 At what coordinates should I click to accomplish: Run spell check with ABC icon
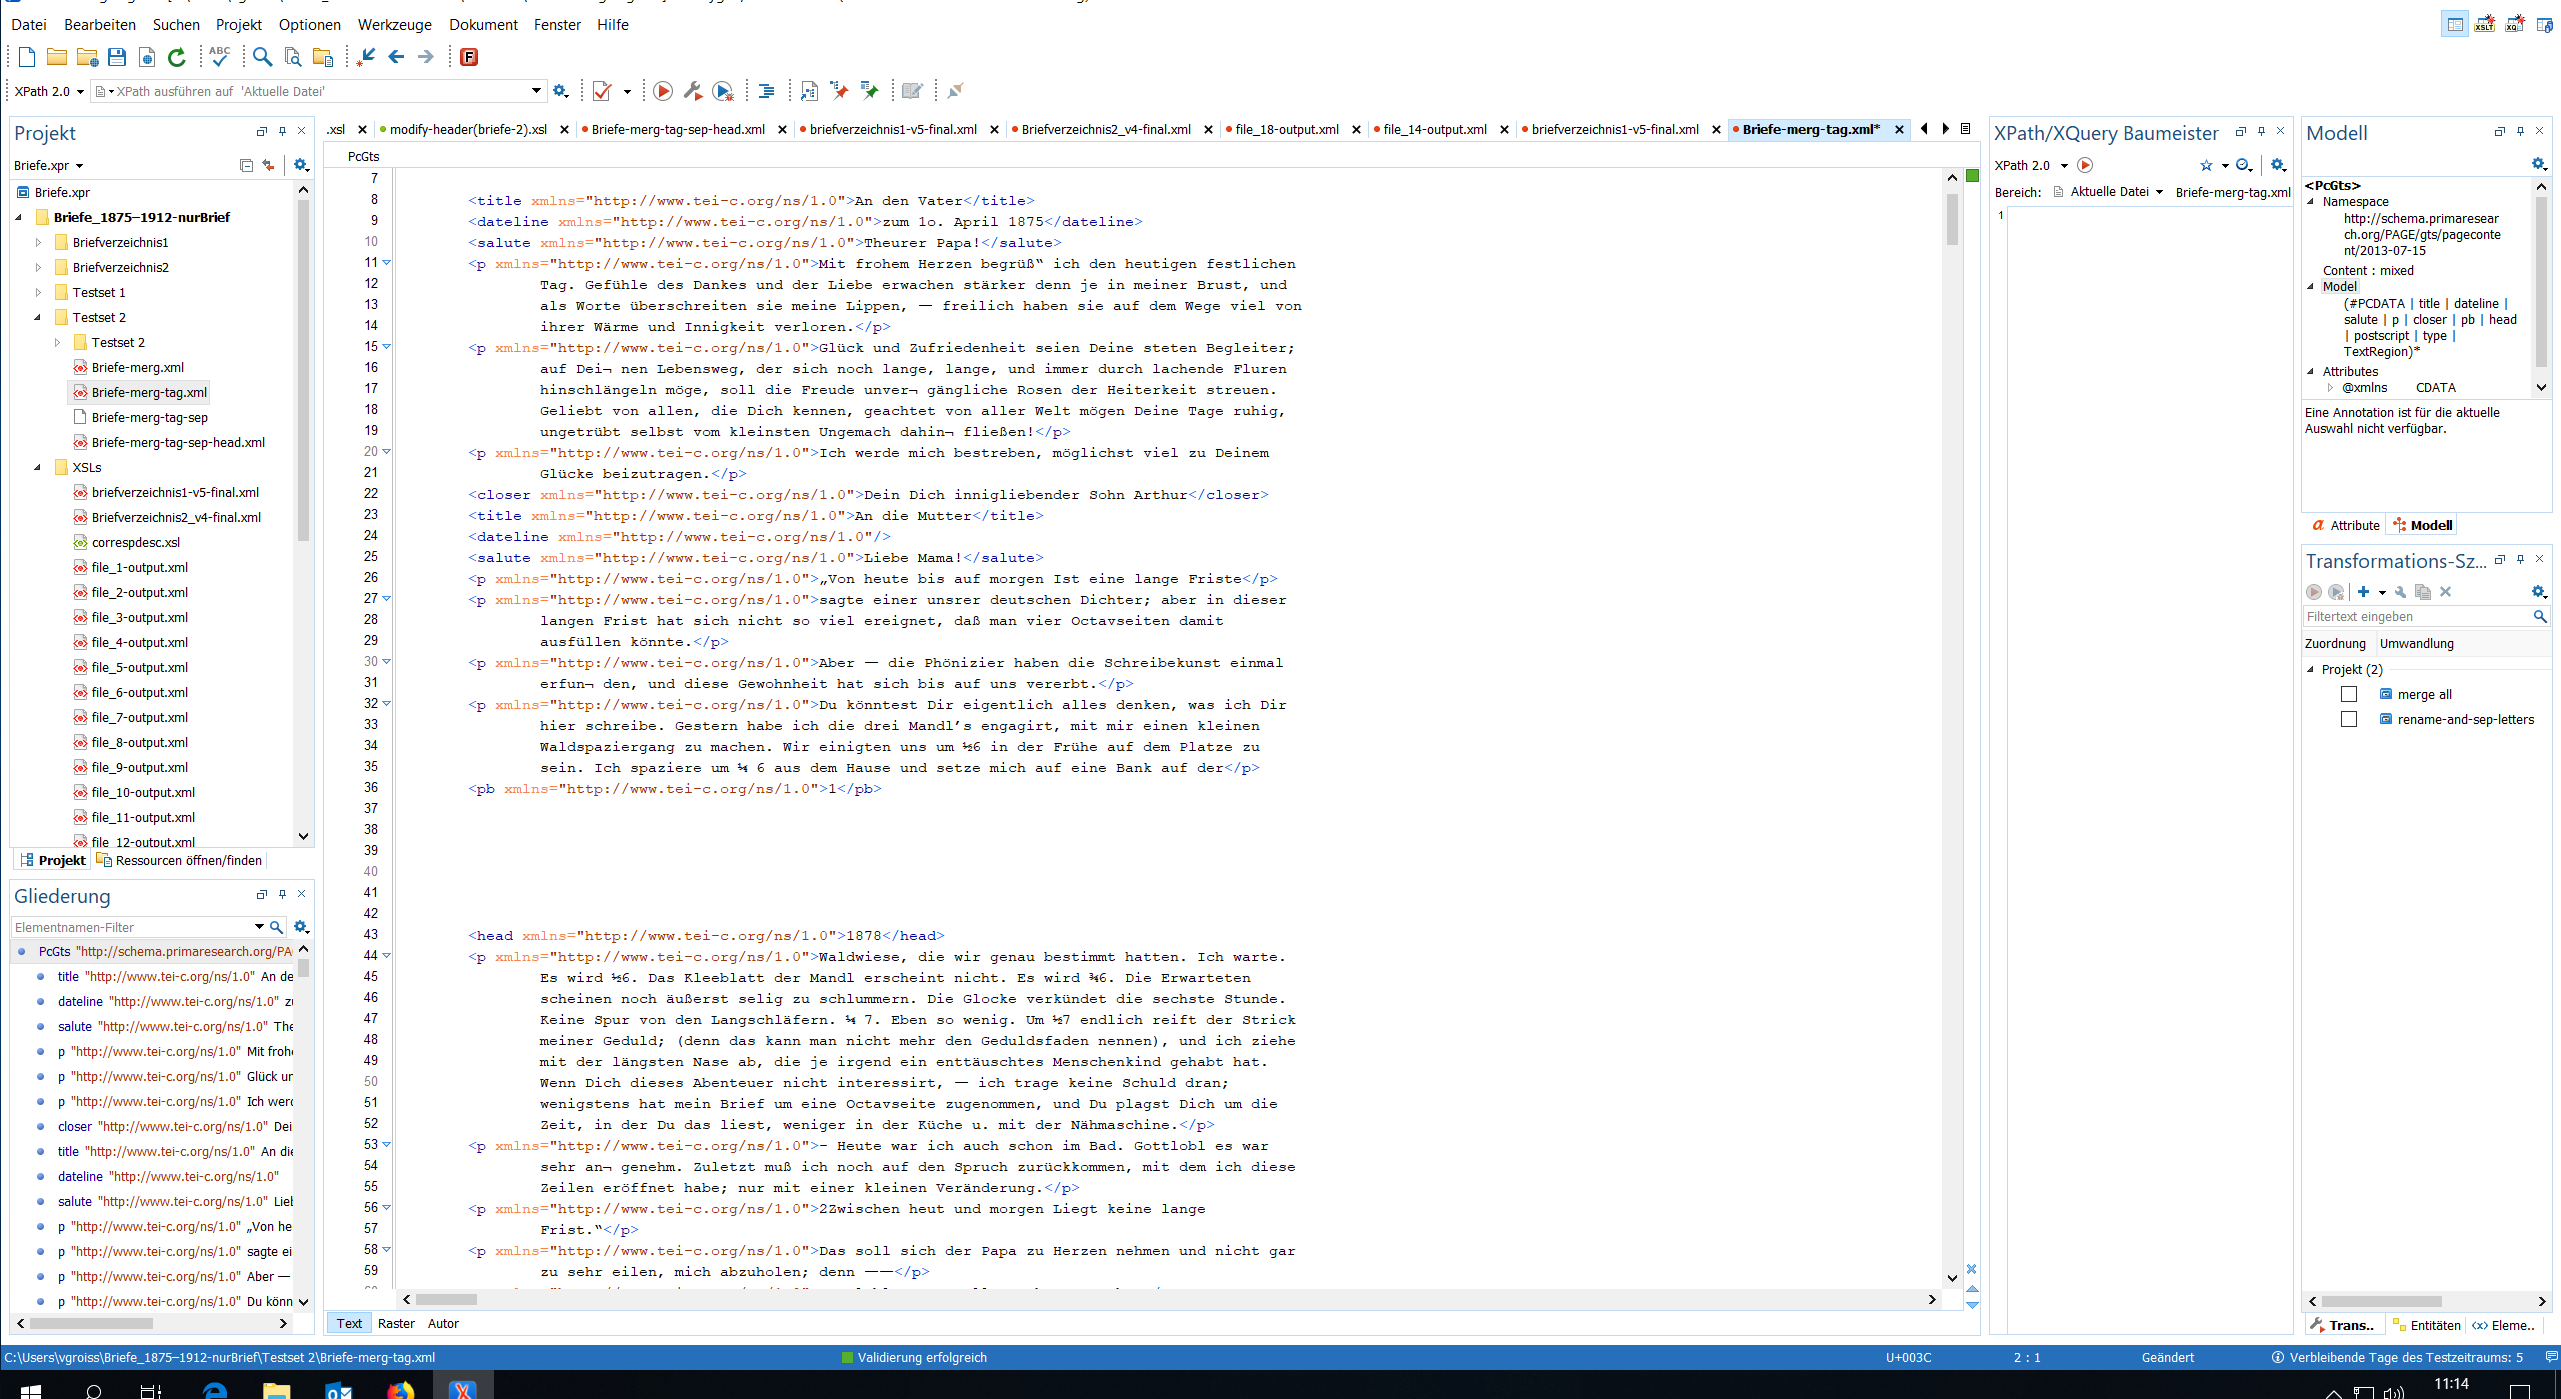click(220, 57)
